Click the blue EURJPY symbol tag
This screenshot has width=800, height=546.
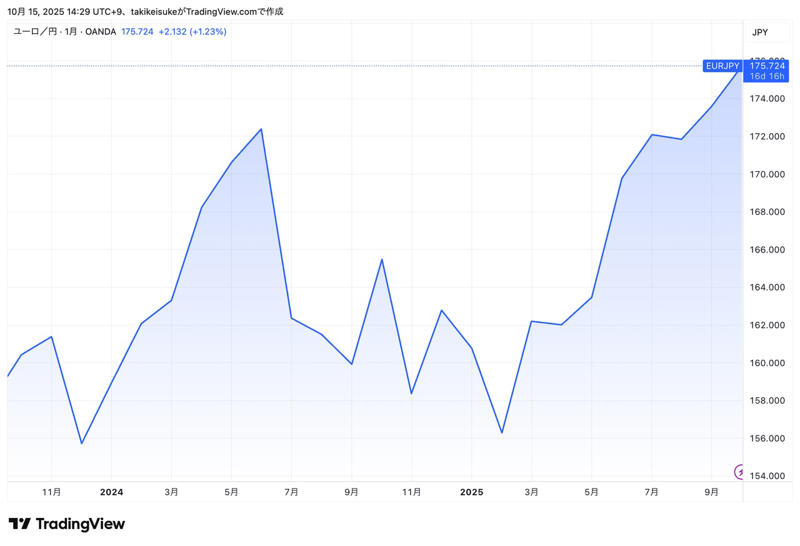coord(722,66)
